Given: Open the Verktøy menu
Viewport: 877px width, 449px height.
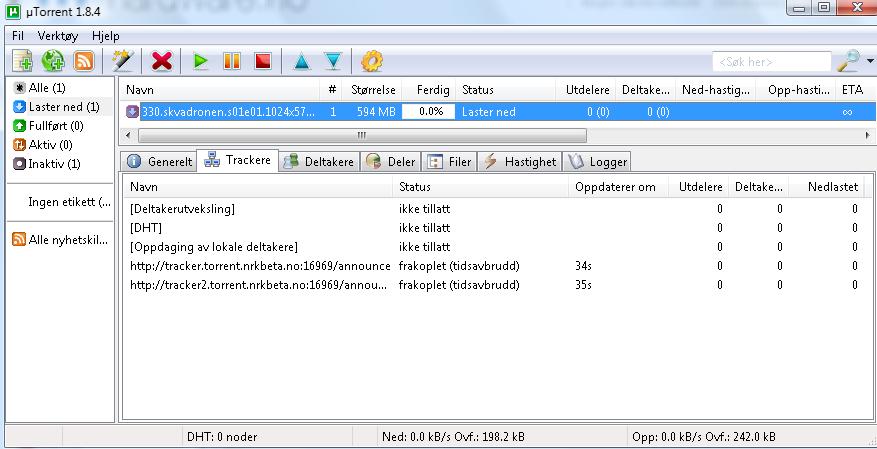Looking at the screenshot, I should tap(58, 36).
